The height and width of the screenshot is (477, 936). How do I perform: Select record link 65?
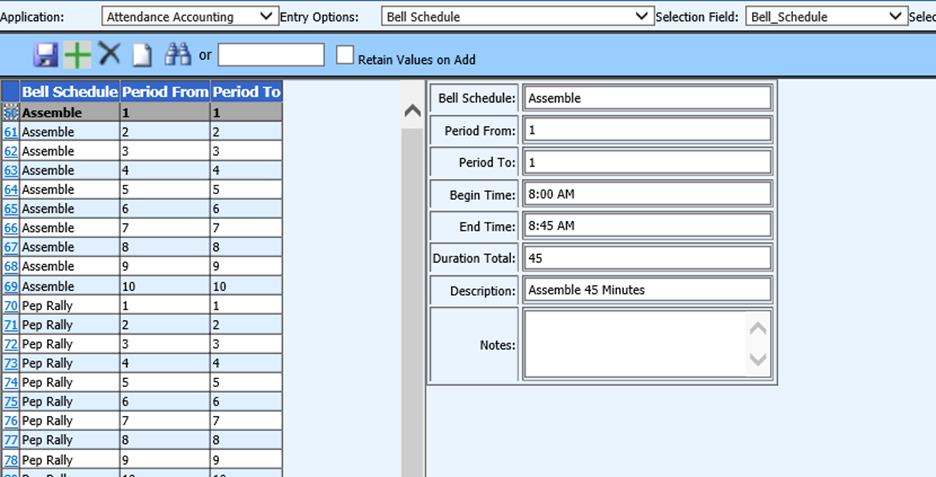(11, 209)
